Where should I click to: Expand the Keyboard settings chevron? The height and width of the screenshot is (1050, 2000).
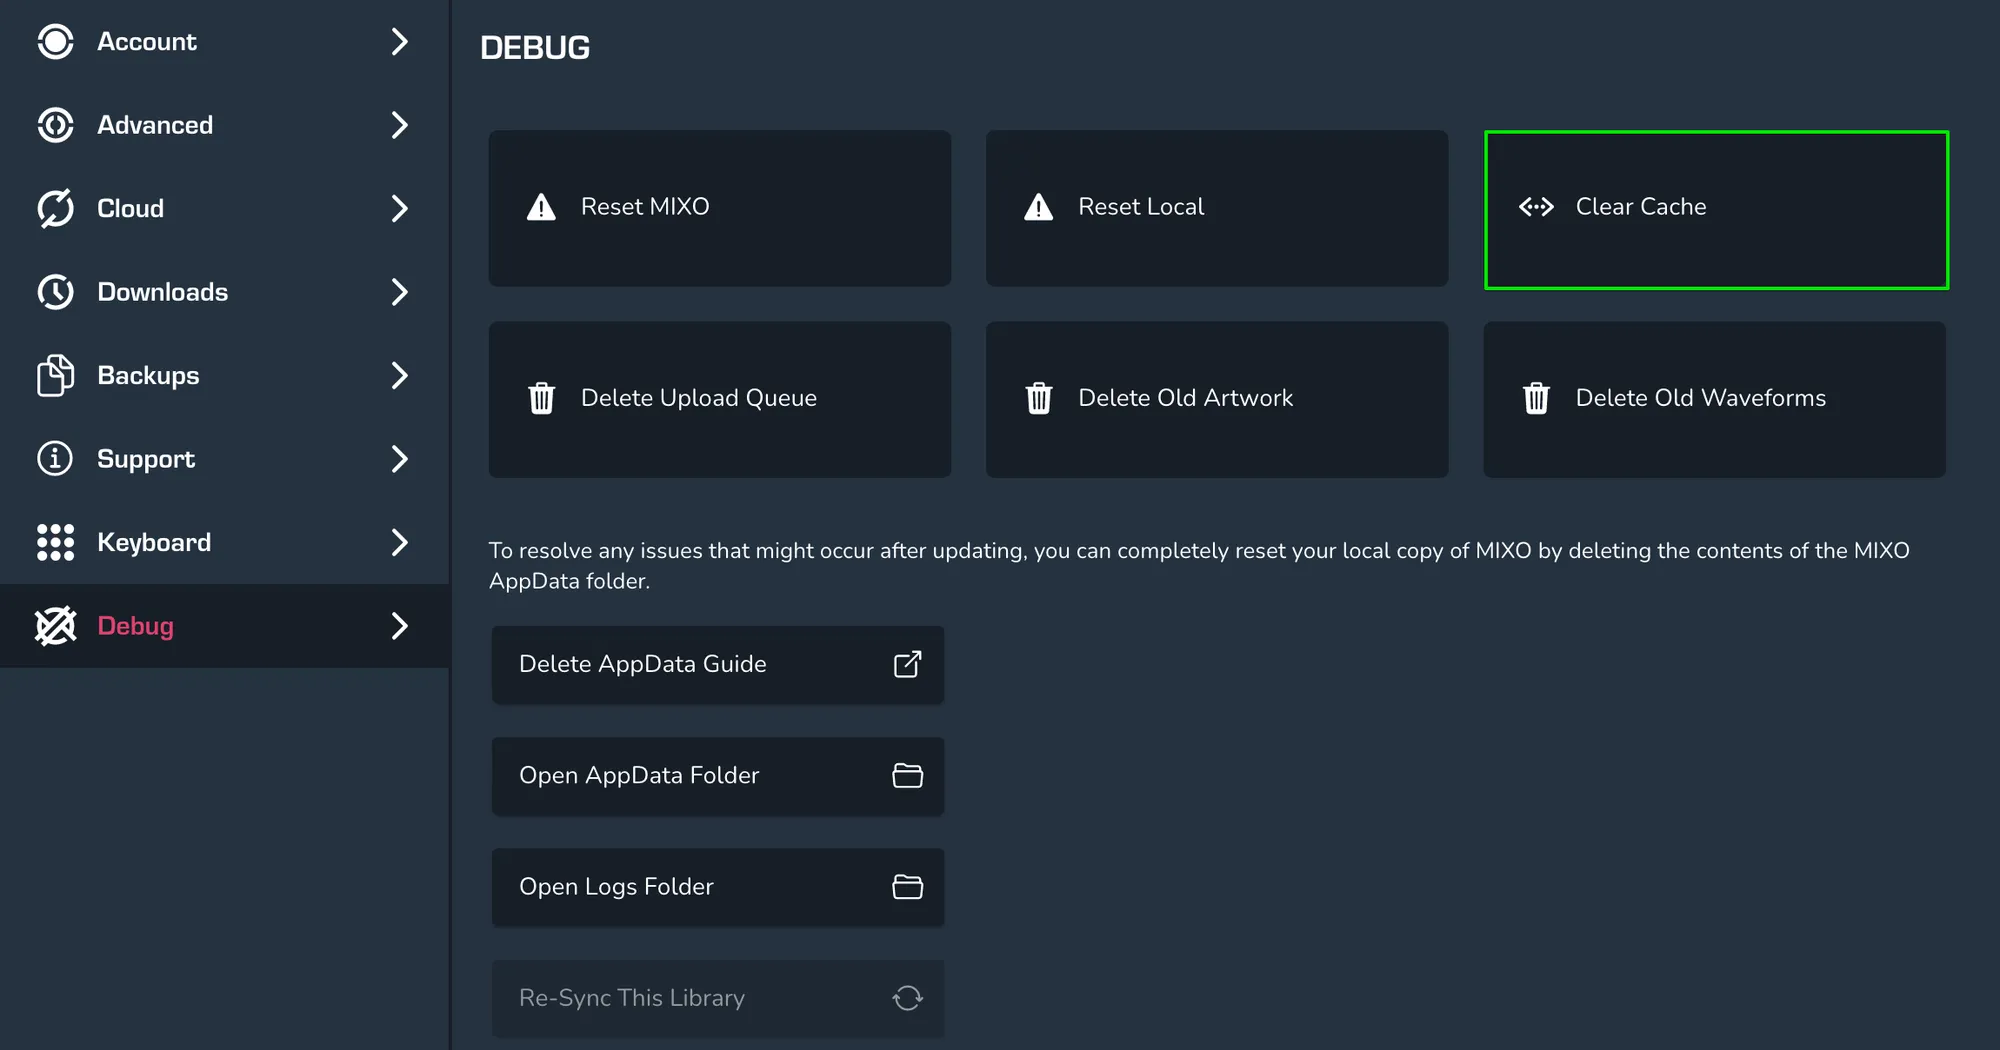[x=399, y=542]
